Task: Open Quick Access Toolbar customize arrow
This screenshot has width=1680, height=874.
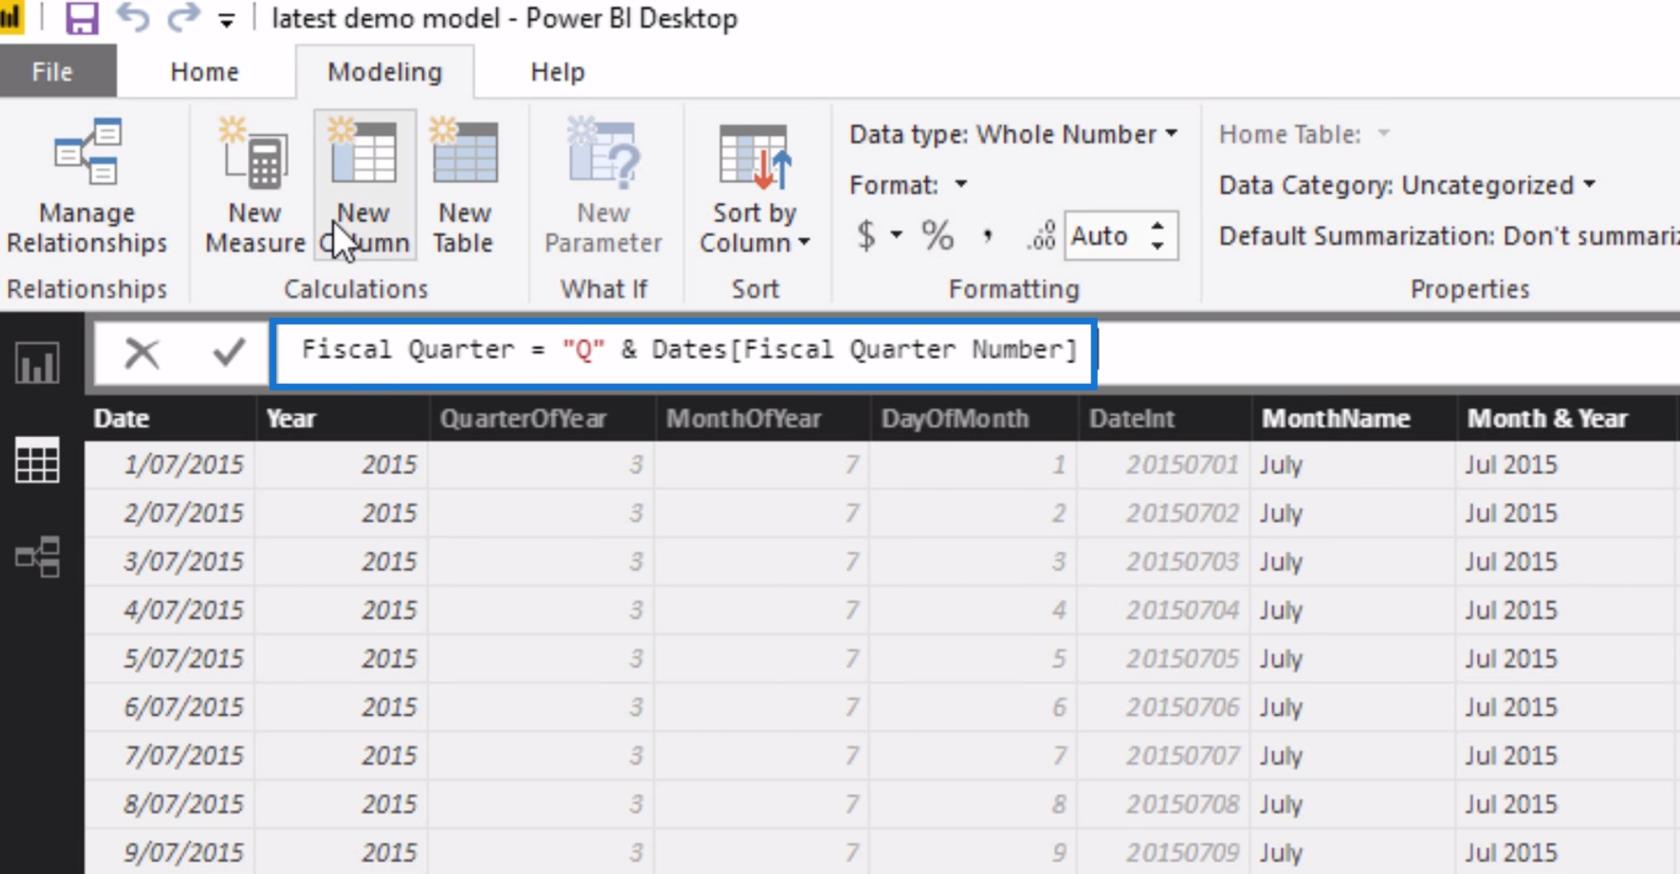Action: 227,20
